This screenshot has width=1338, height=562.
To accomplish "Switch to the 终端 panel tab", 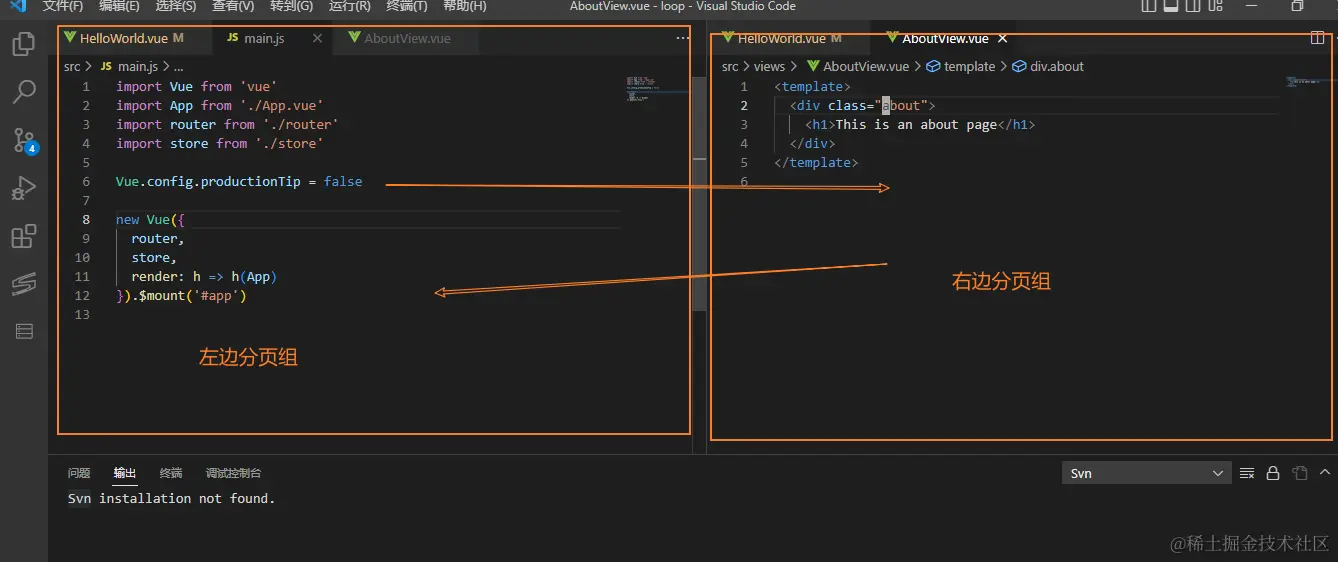I will tap(171, 473).
